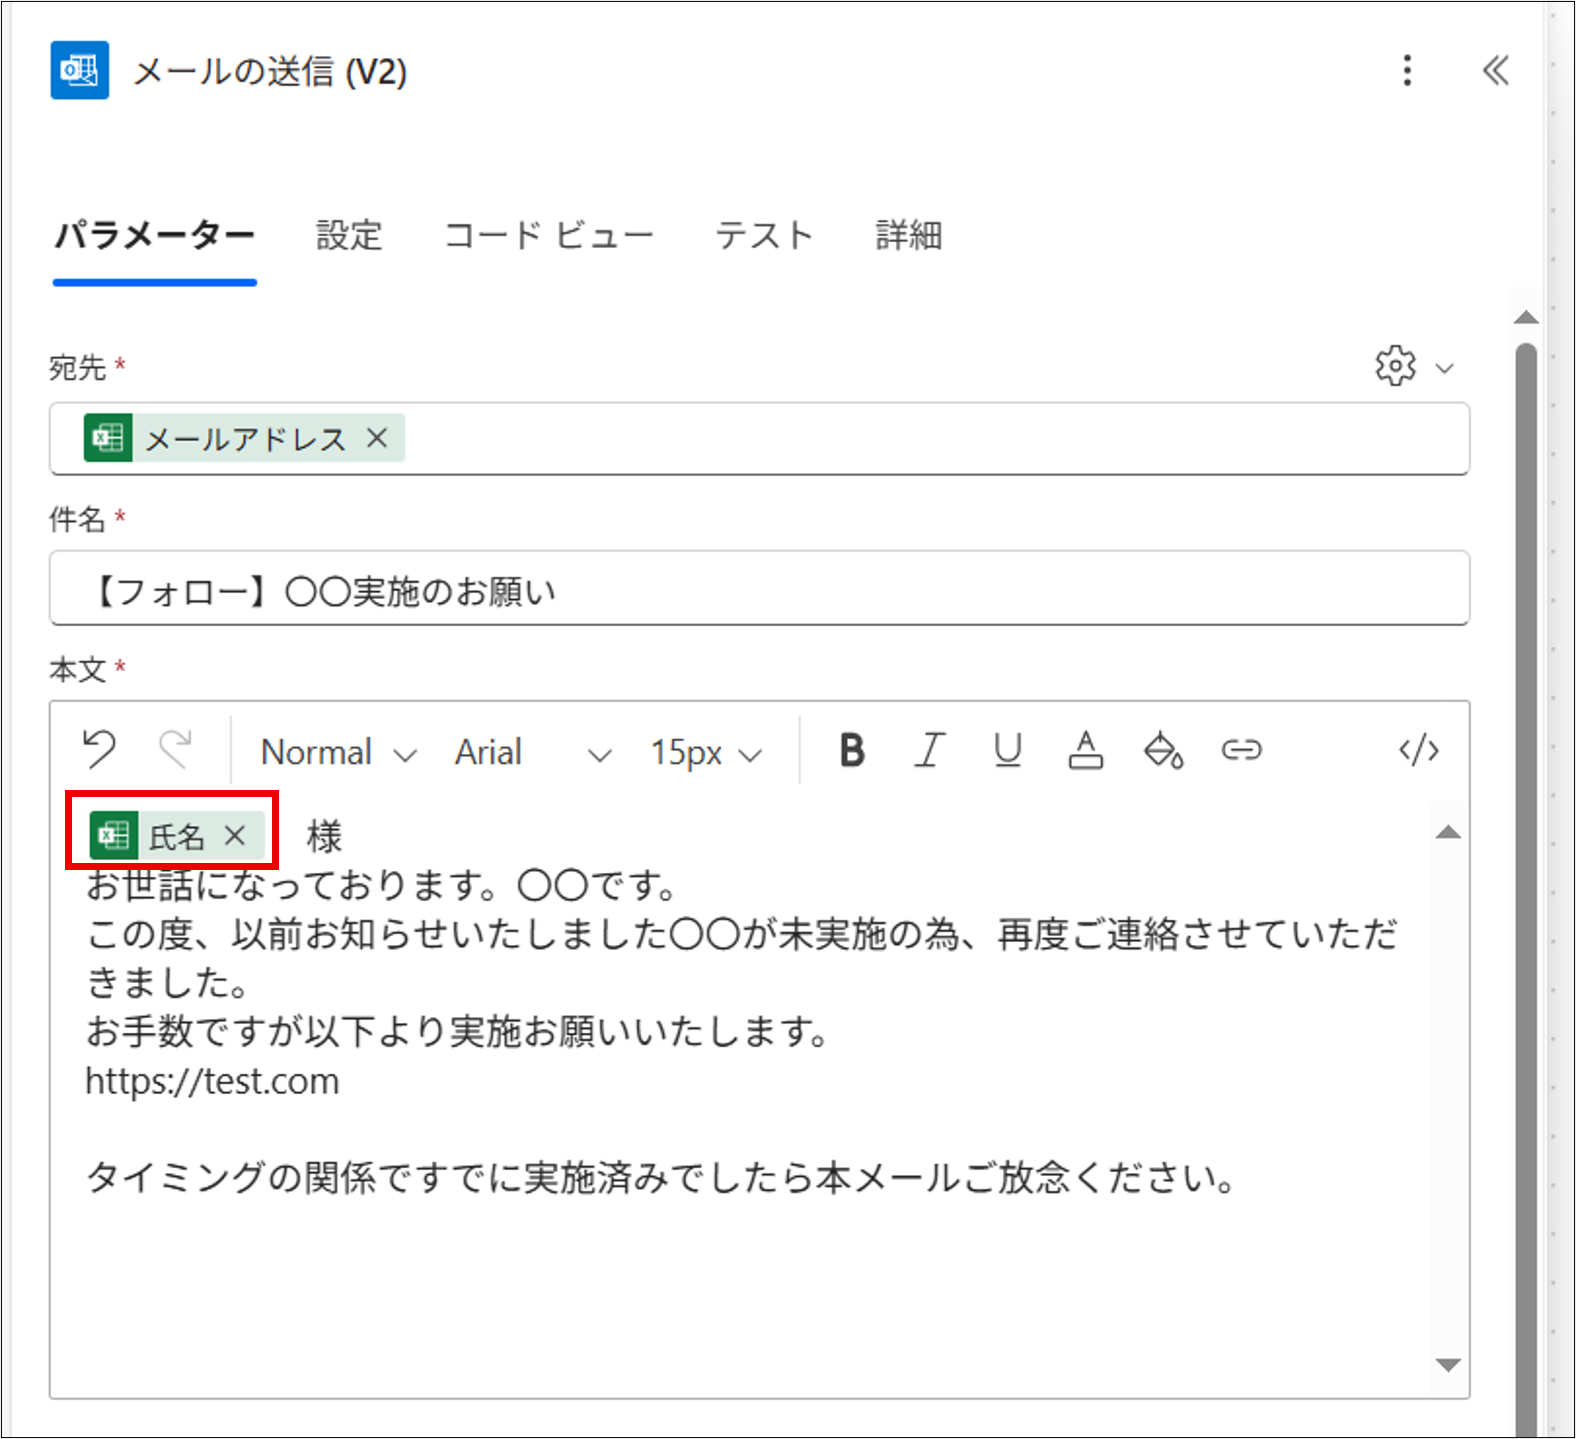The width and height of the screenshot is (1576, 1439).
Task: Click the undo arrow in body editor
Action: [x=99, y=750]
